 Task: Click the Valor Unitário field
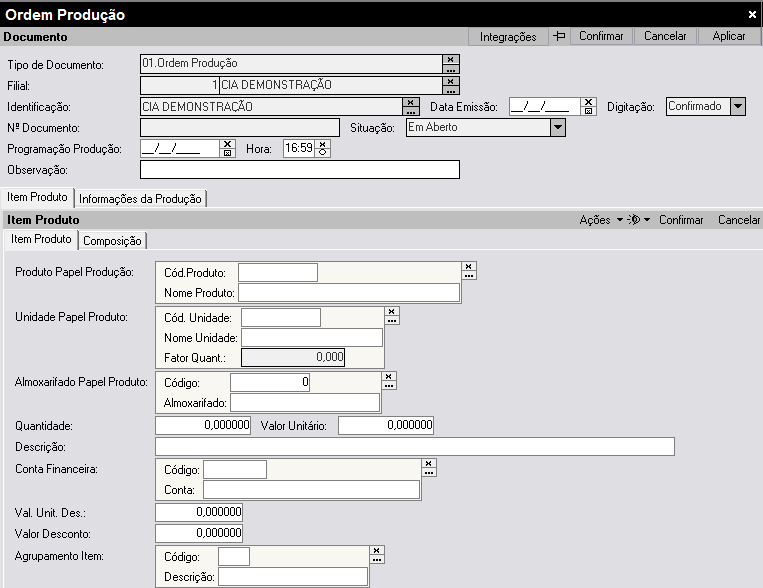[386, 425]
